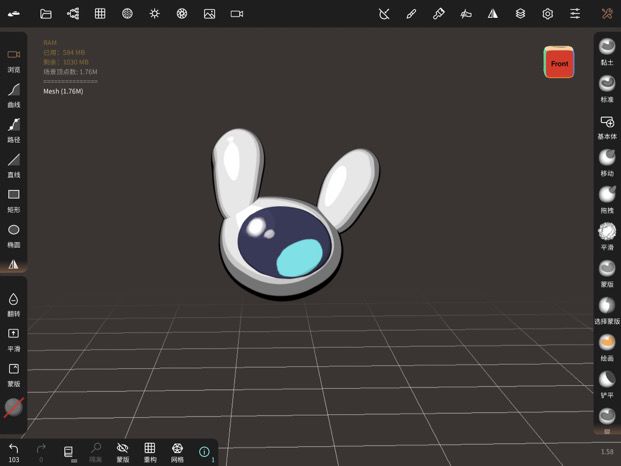Click the Front view cube
Screen dimensions: 621x466
[x=559, y=63]
